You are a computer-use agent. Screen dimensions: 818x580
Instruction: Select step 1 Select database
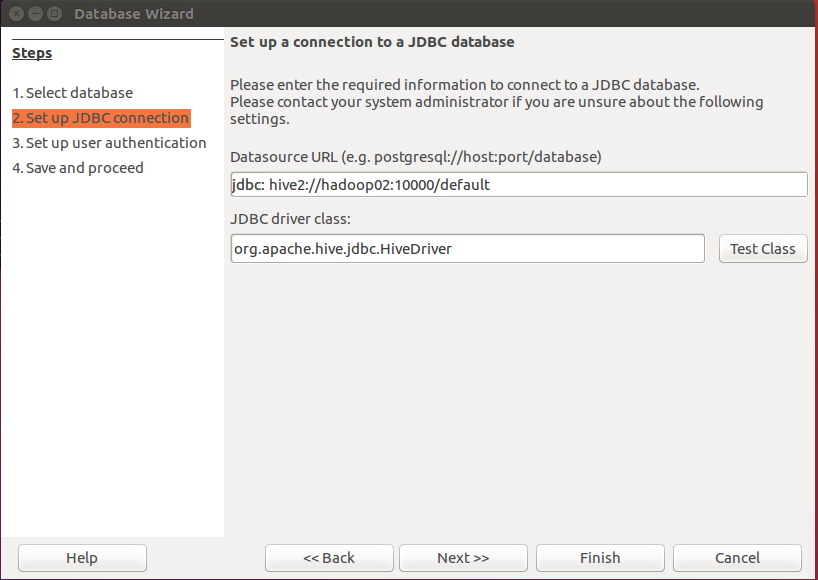[x=73, y=93]
